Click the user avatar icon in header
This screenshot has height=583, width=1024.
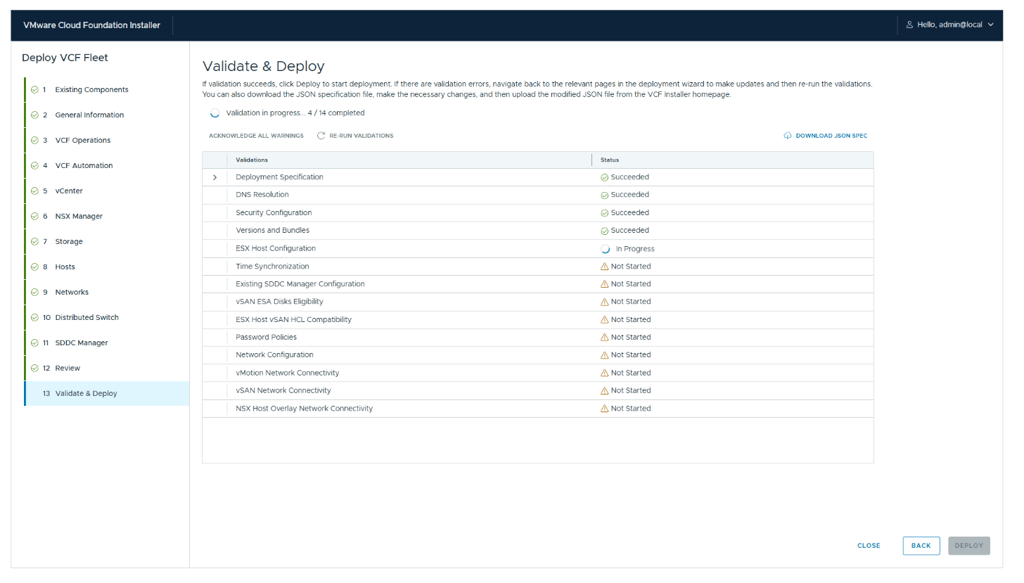pos(909,25)
